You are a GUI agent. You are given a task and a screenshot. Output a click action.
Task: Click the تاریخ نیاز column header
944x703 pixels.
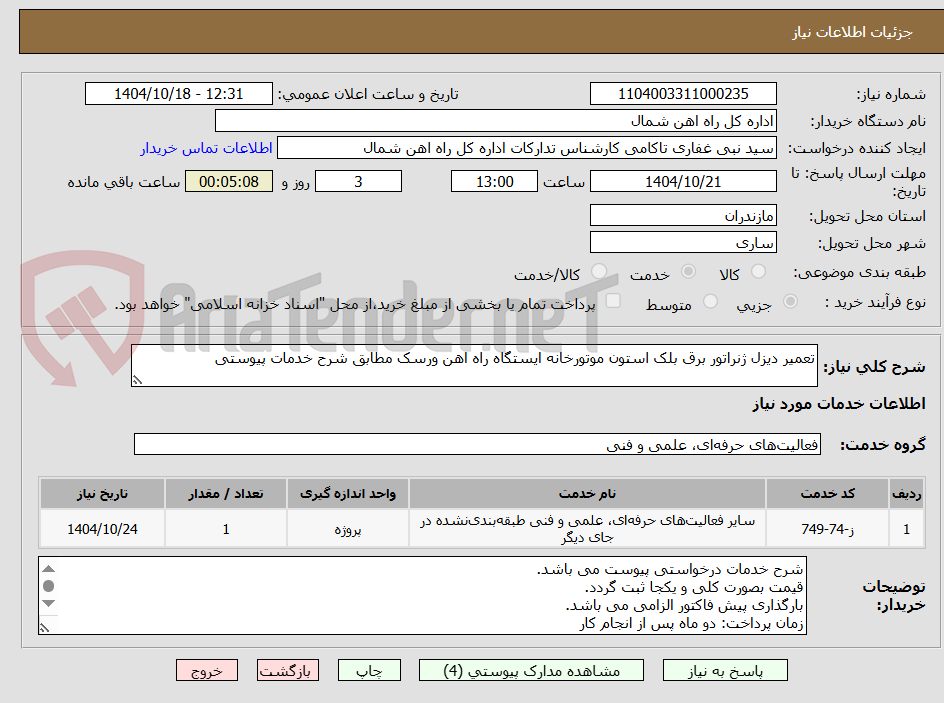pyautogui.click(x=102, y=494)
